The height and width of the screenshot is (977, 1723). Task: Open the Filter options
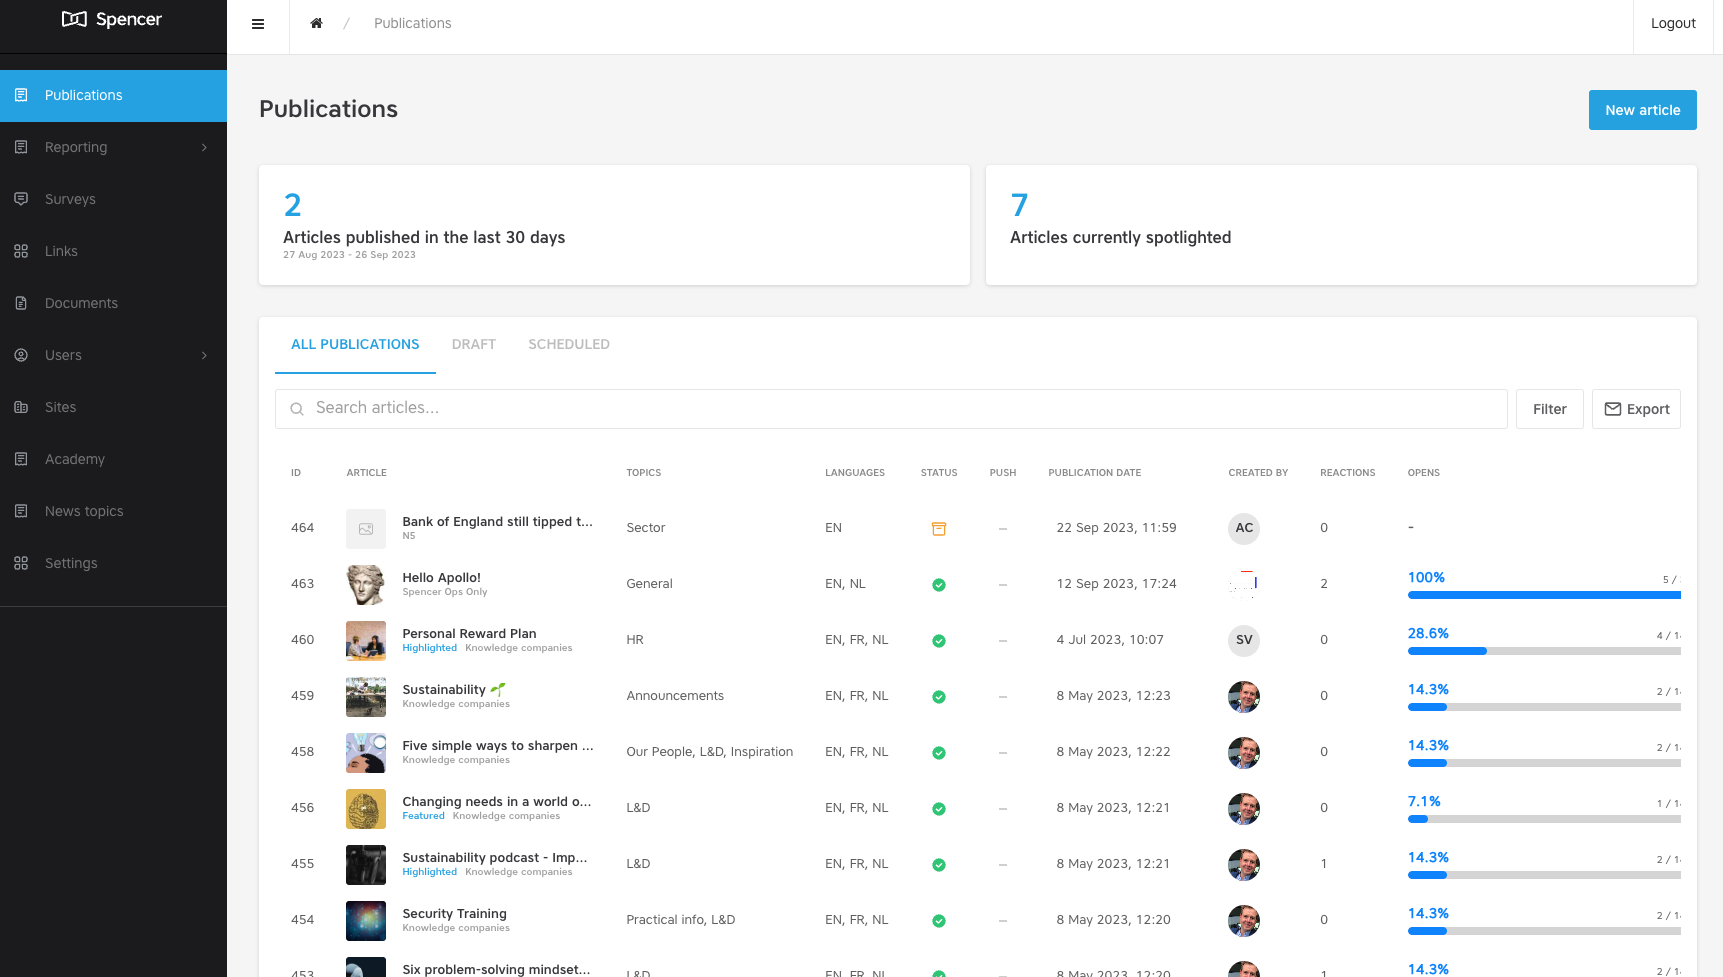tap(1549, 409)
